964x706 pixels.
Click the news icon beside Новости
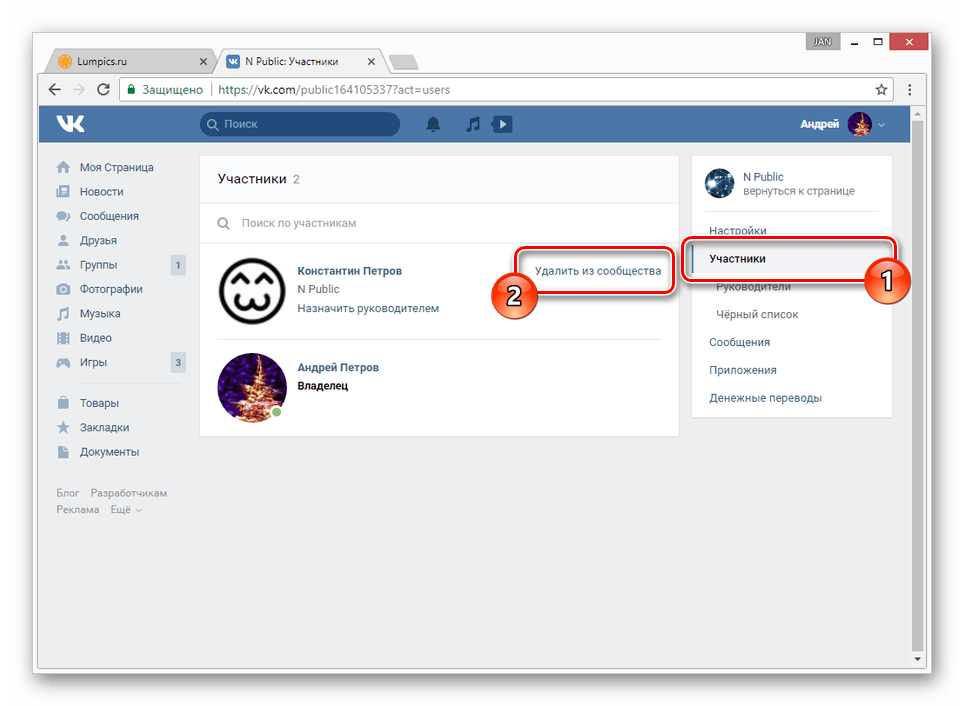click(x=63, y=192)
